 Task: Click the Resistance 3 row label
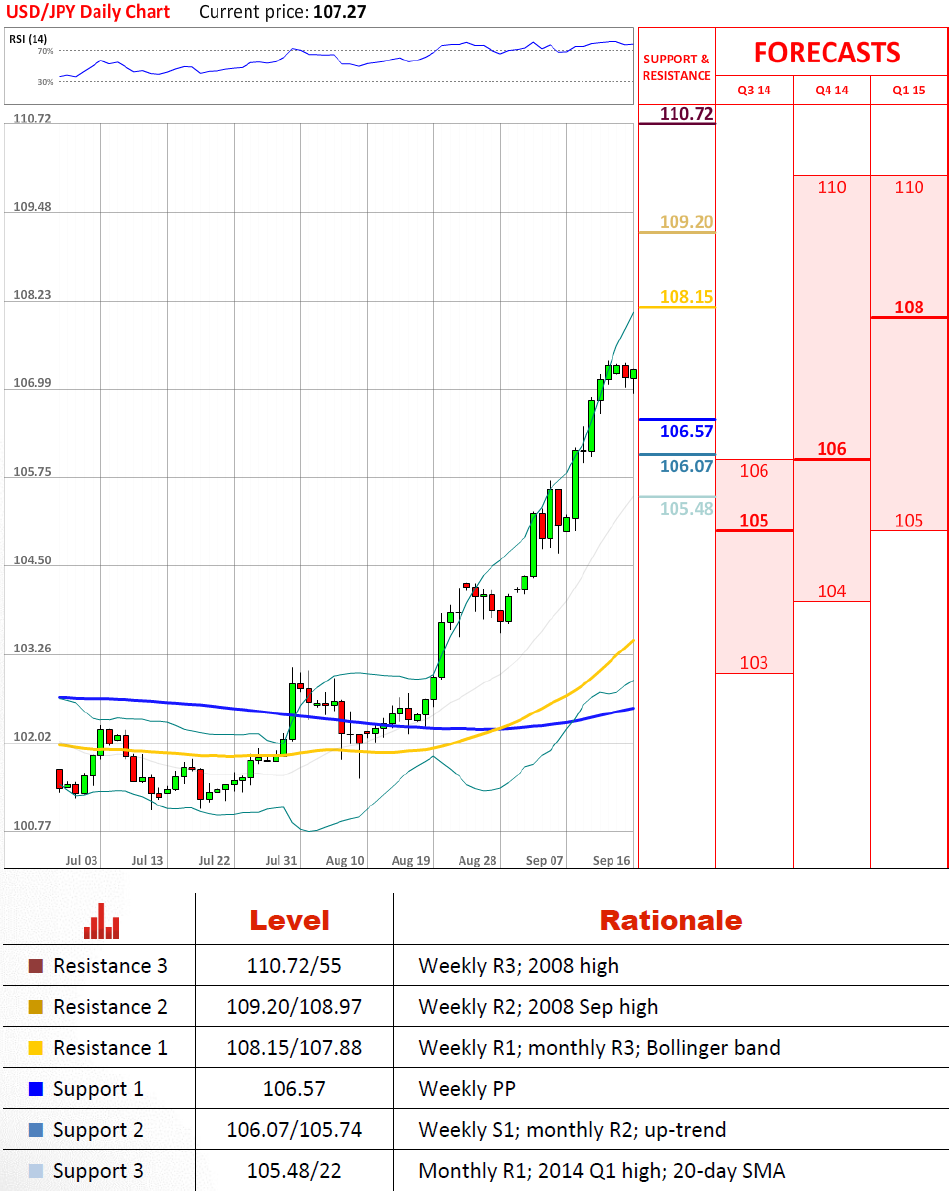point(110,966)
